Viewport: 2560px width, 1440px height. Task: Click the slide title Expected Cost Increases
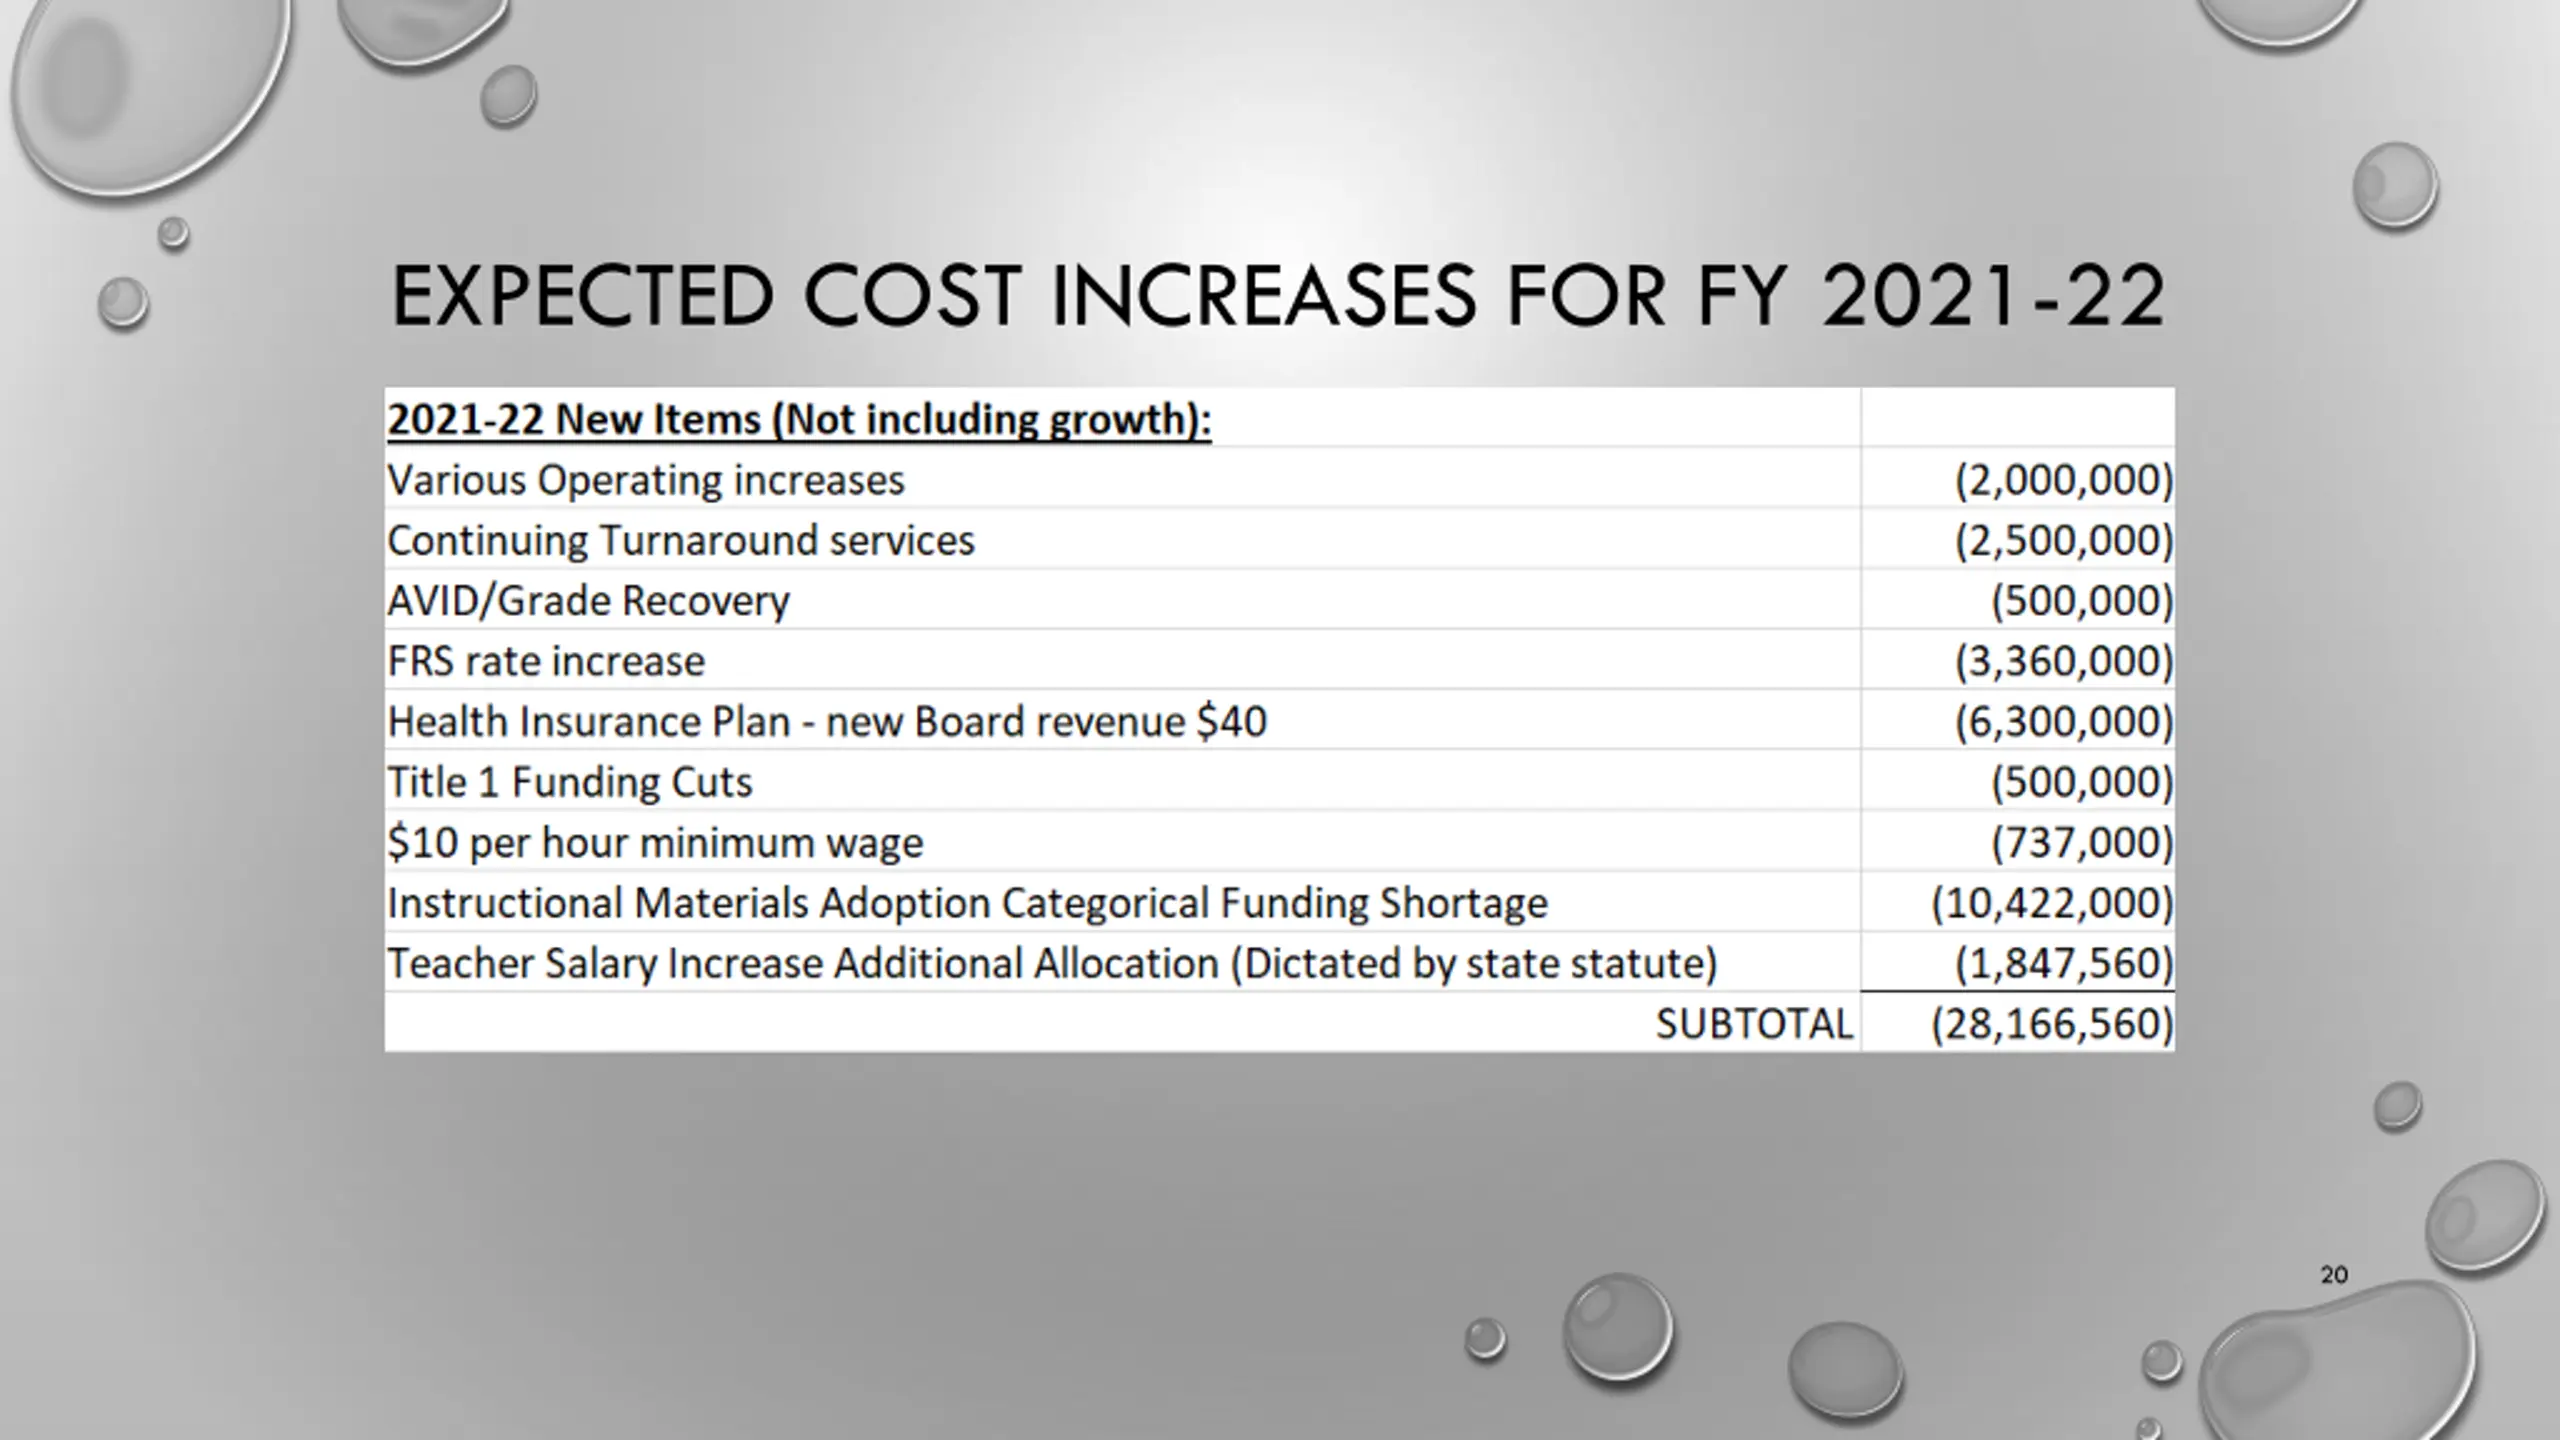coord(1277,296)
